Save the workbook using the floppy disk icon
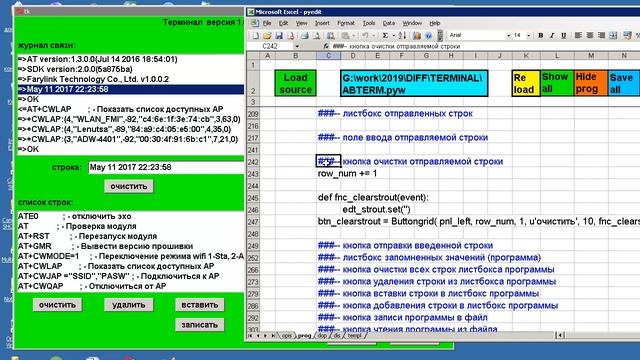The width and height of the screenshot is (640, 360). click(x=279, y=36)
